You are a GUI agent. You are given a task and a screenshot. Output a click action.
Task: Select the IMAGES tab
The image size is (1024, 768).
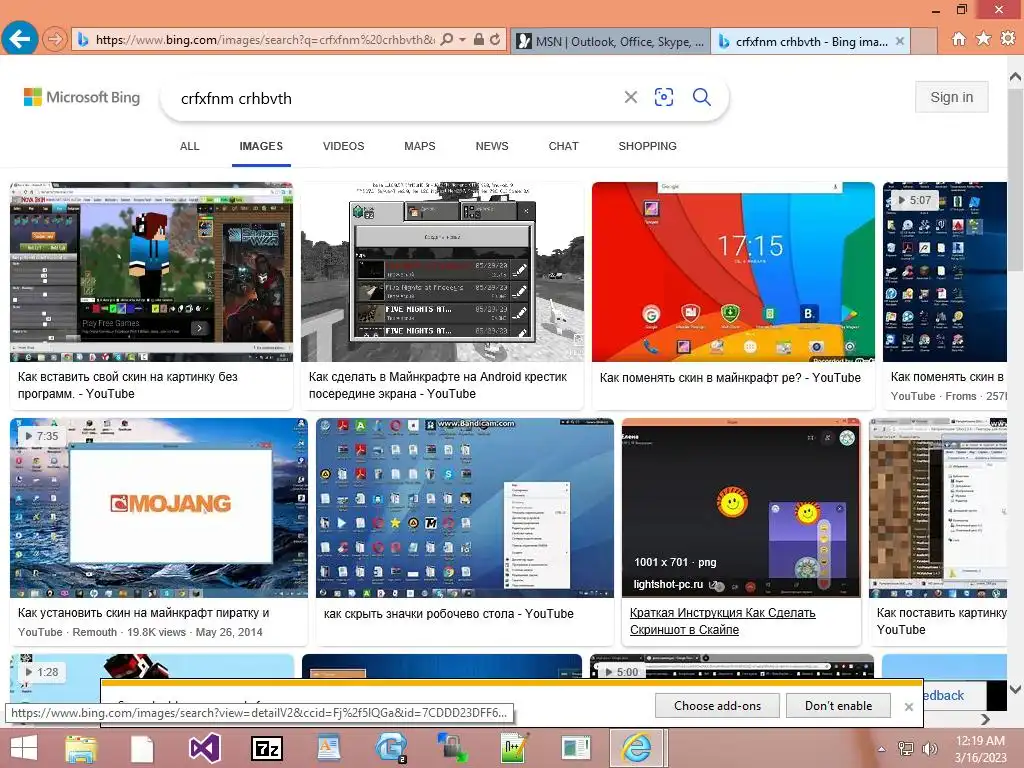pos(261,146)
